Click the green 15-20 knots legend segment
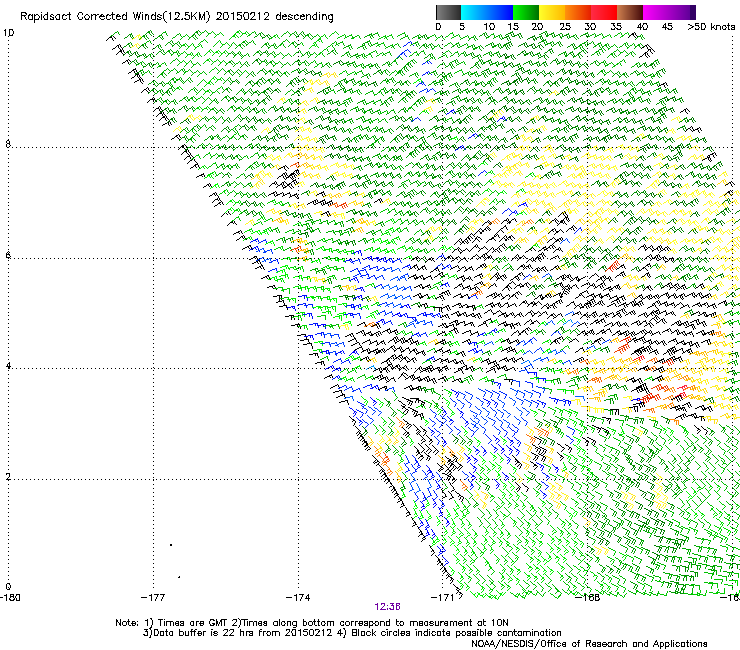740x650 pixels. 526,12
